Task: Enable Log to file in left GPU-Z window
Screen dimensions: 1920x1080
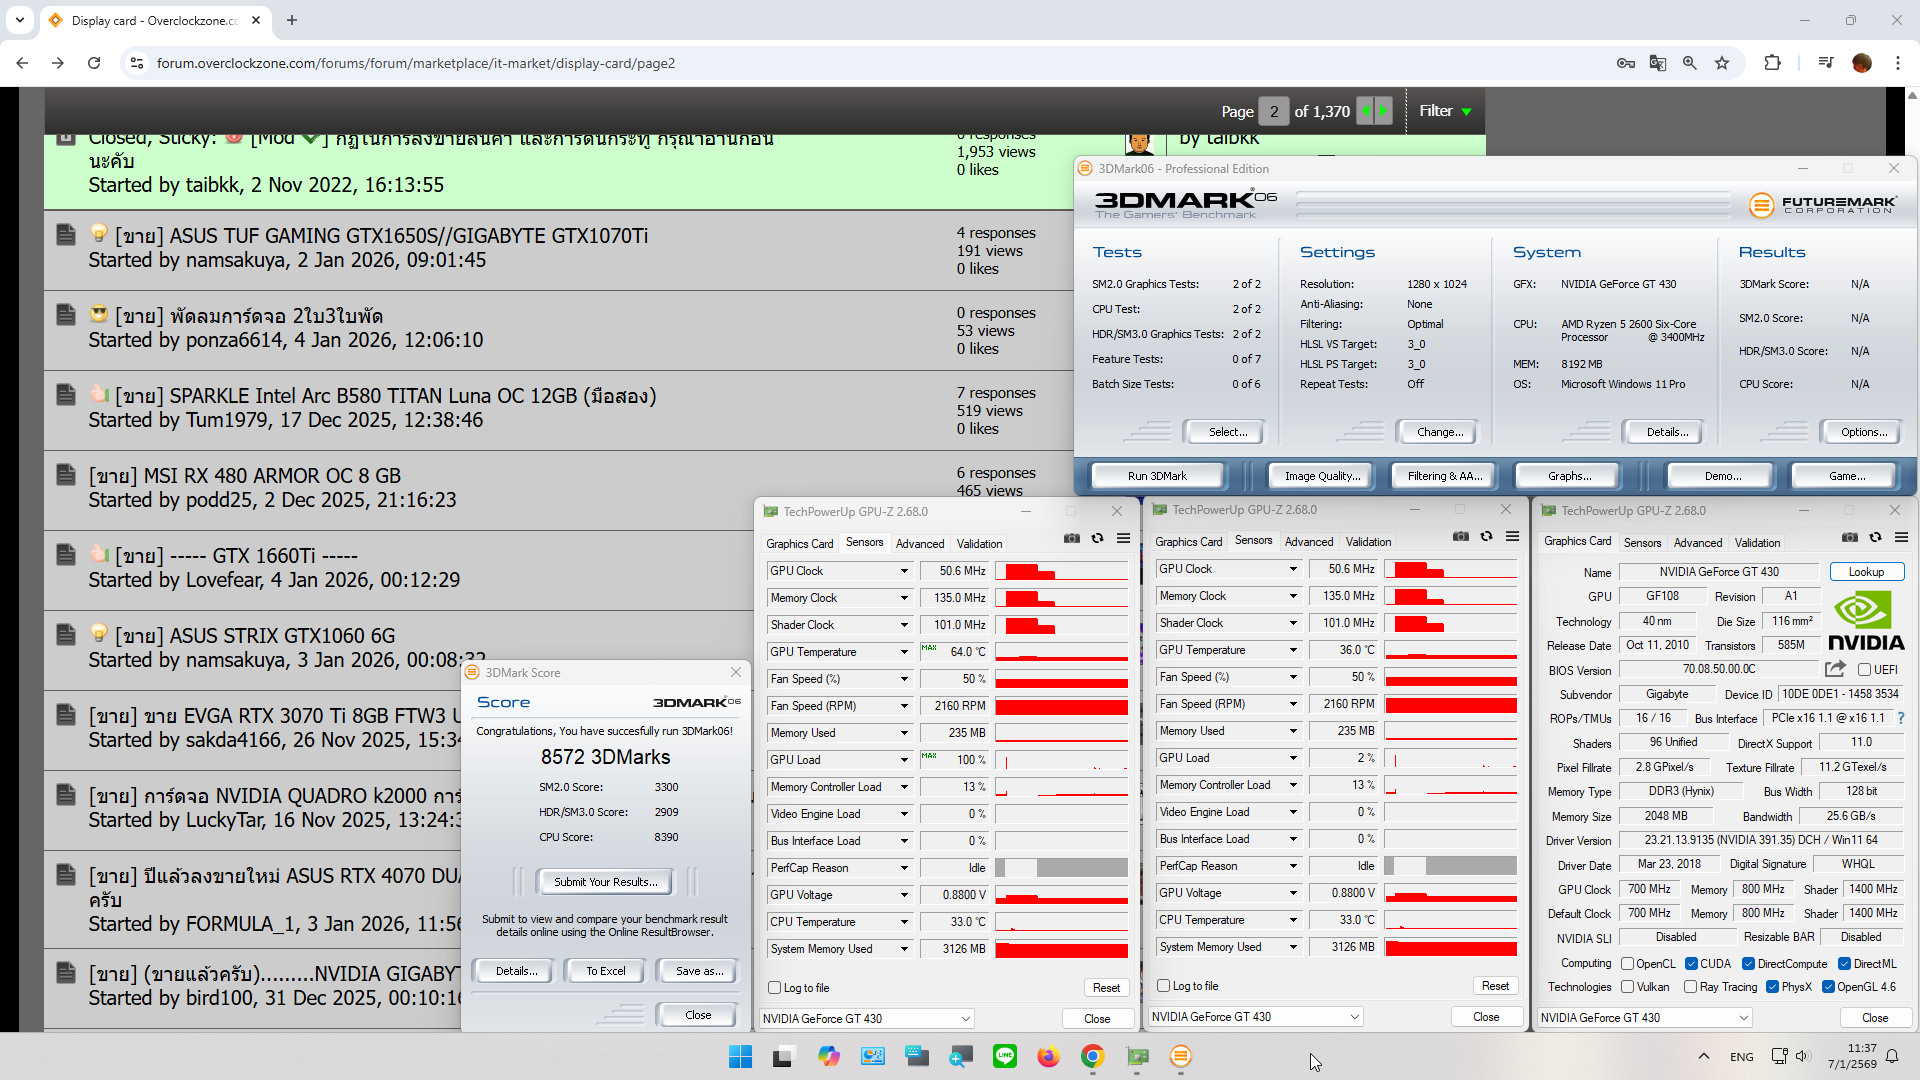Action: click(774, 988)
